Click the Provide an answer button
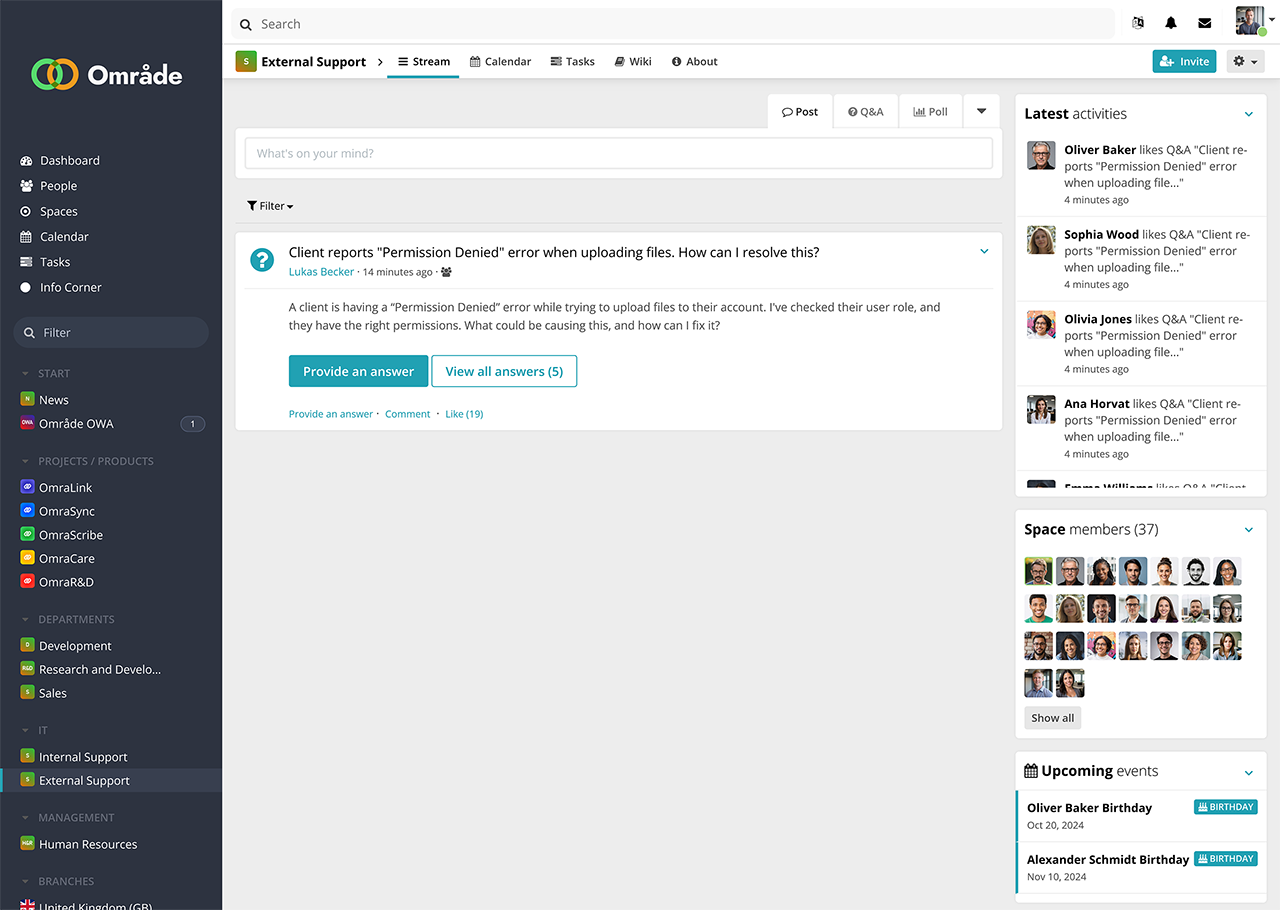Viewport: 1280px width, 910px height. click(x=358, y=371)
